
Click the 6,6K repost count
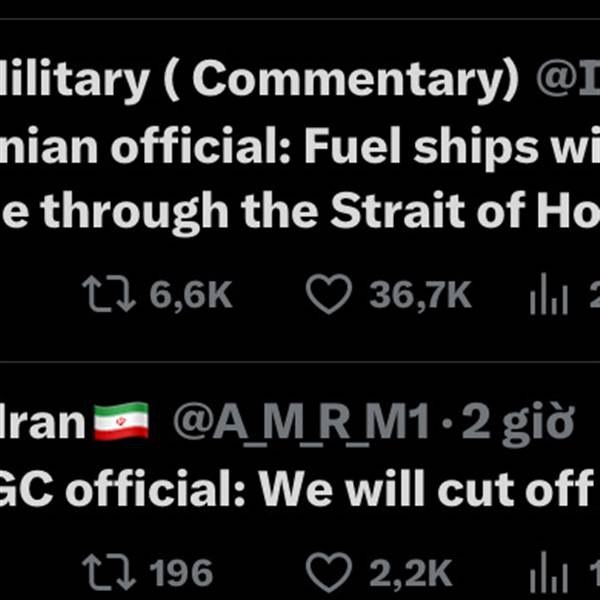pyautogui.click(x=191, y=295)
